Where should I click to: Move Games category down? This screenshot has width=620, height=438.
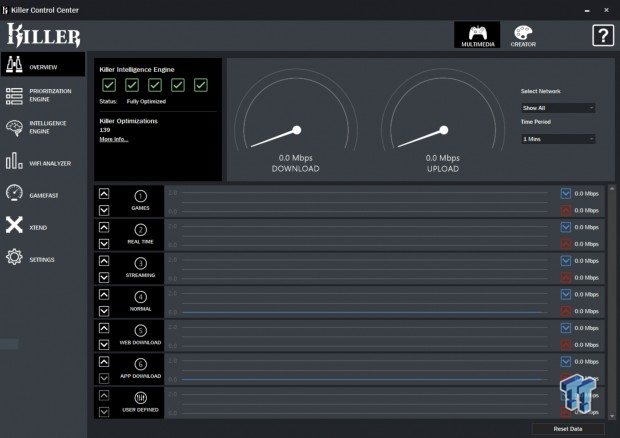(x=104, y=210)
